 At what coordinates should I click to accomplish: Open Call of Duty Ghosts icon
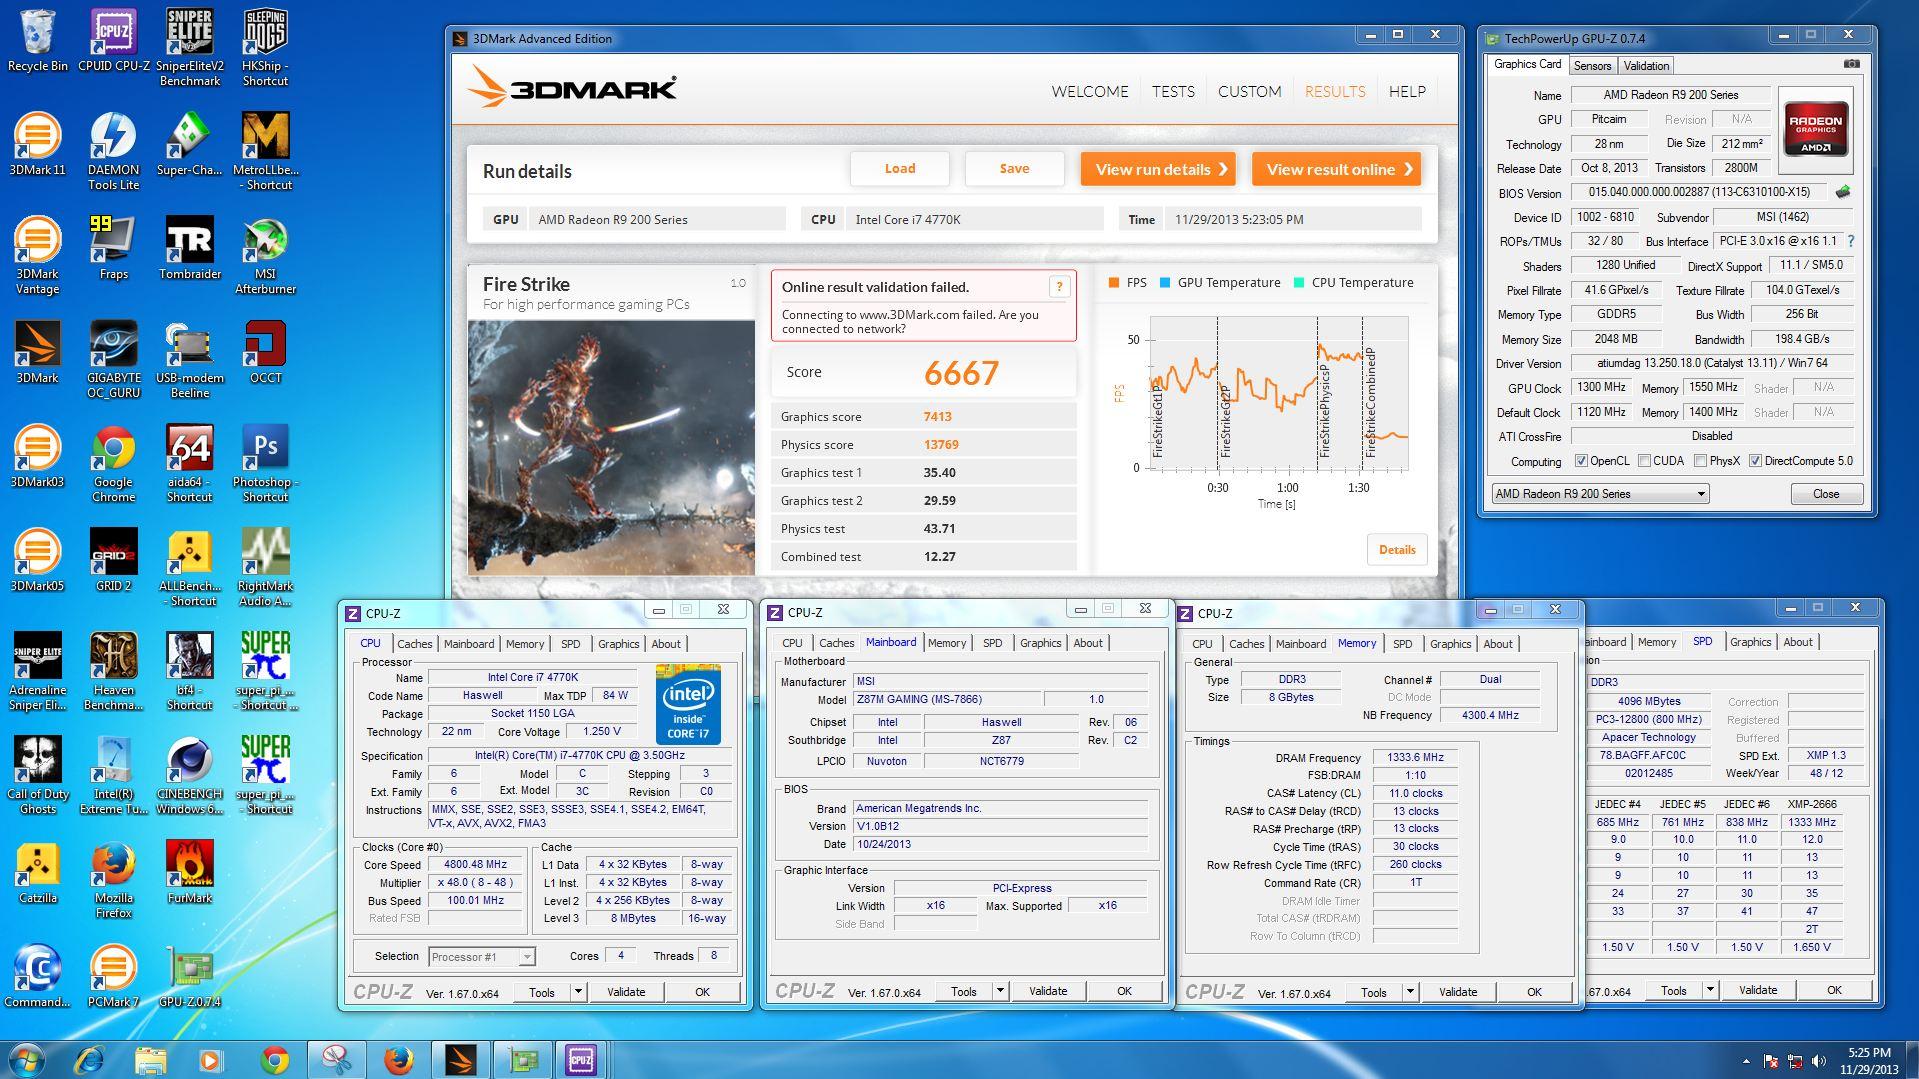[37, 775]
